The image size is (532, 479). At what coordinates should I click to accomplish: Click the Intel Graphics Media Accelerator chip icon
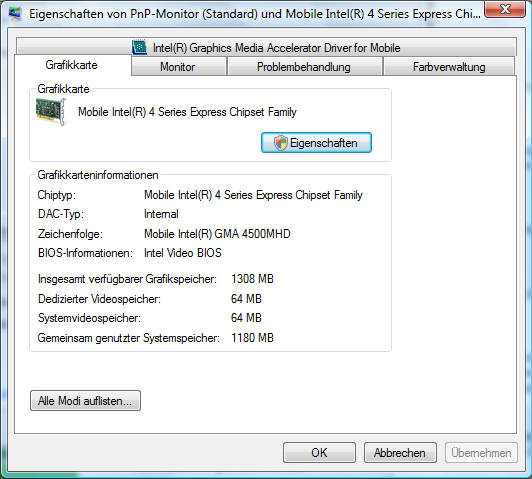(x=139, y=47)
